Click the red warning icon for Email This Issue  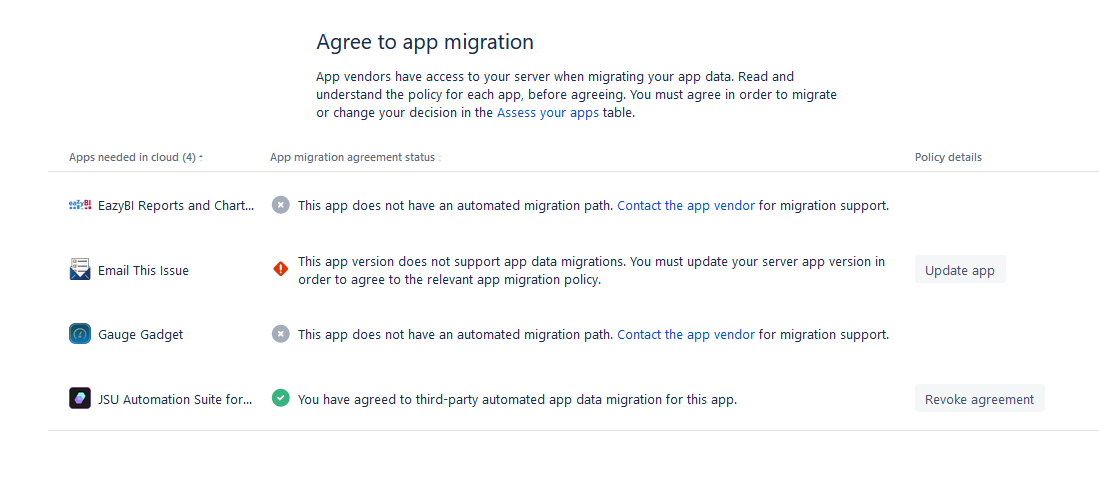point(281,269)
